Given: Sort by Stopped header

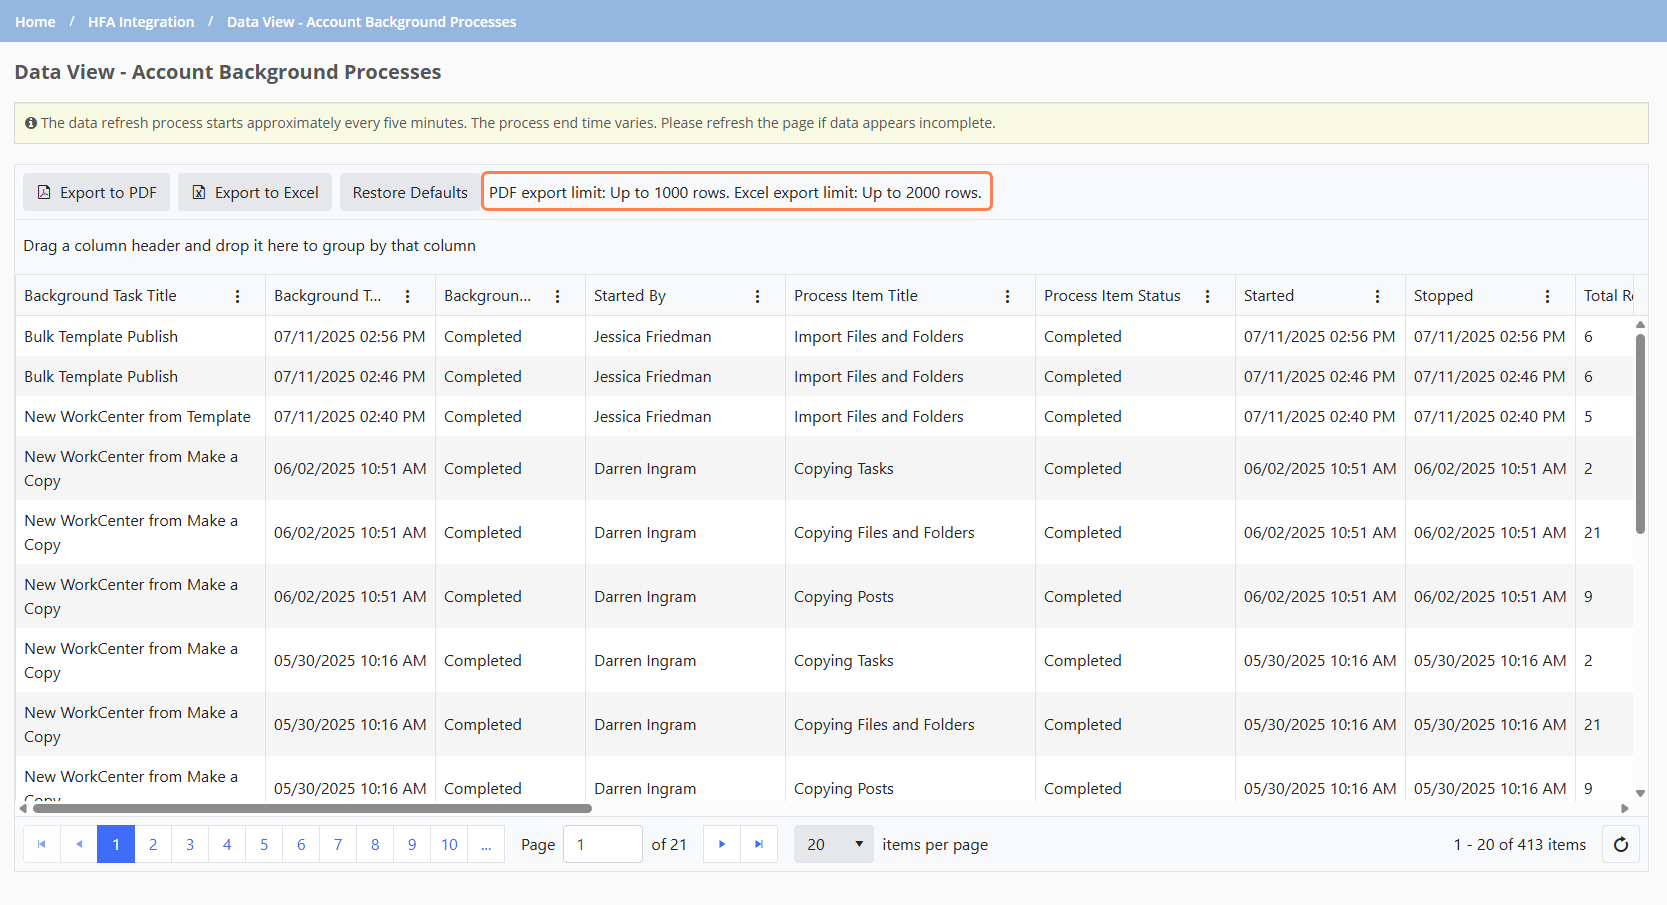Looking at the screenshot, I should [x=1443, y=296].
